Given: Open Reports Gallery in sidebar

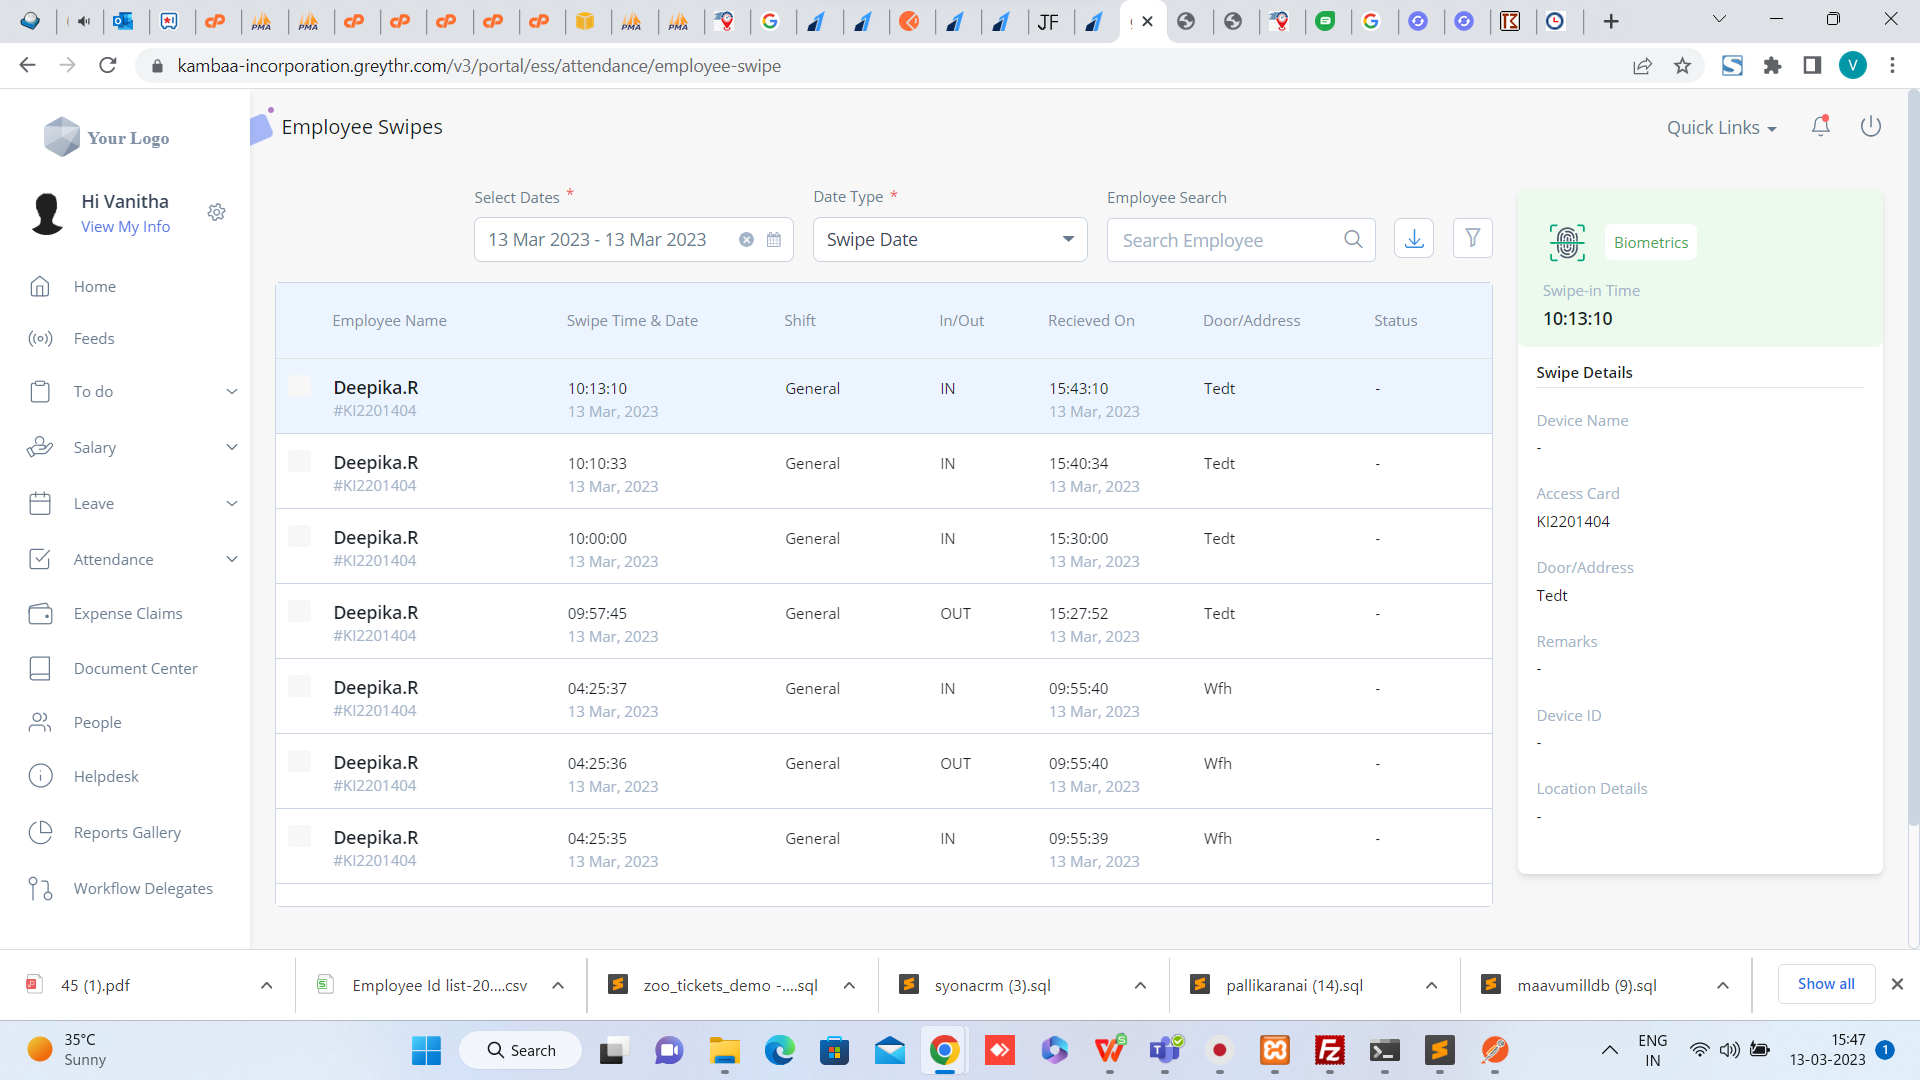Looking at the screenshot, I should [x=127, y=833].
